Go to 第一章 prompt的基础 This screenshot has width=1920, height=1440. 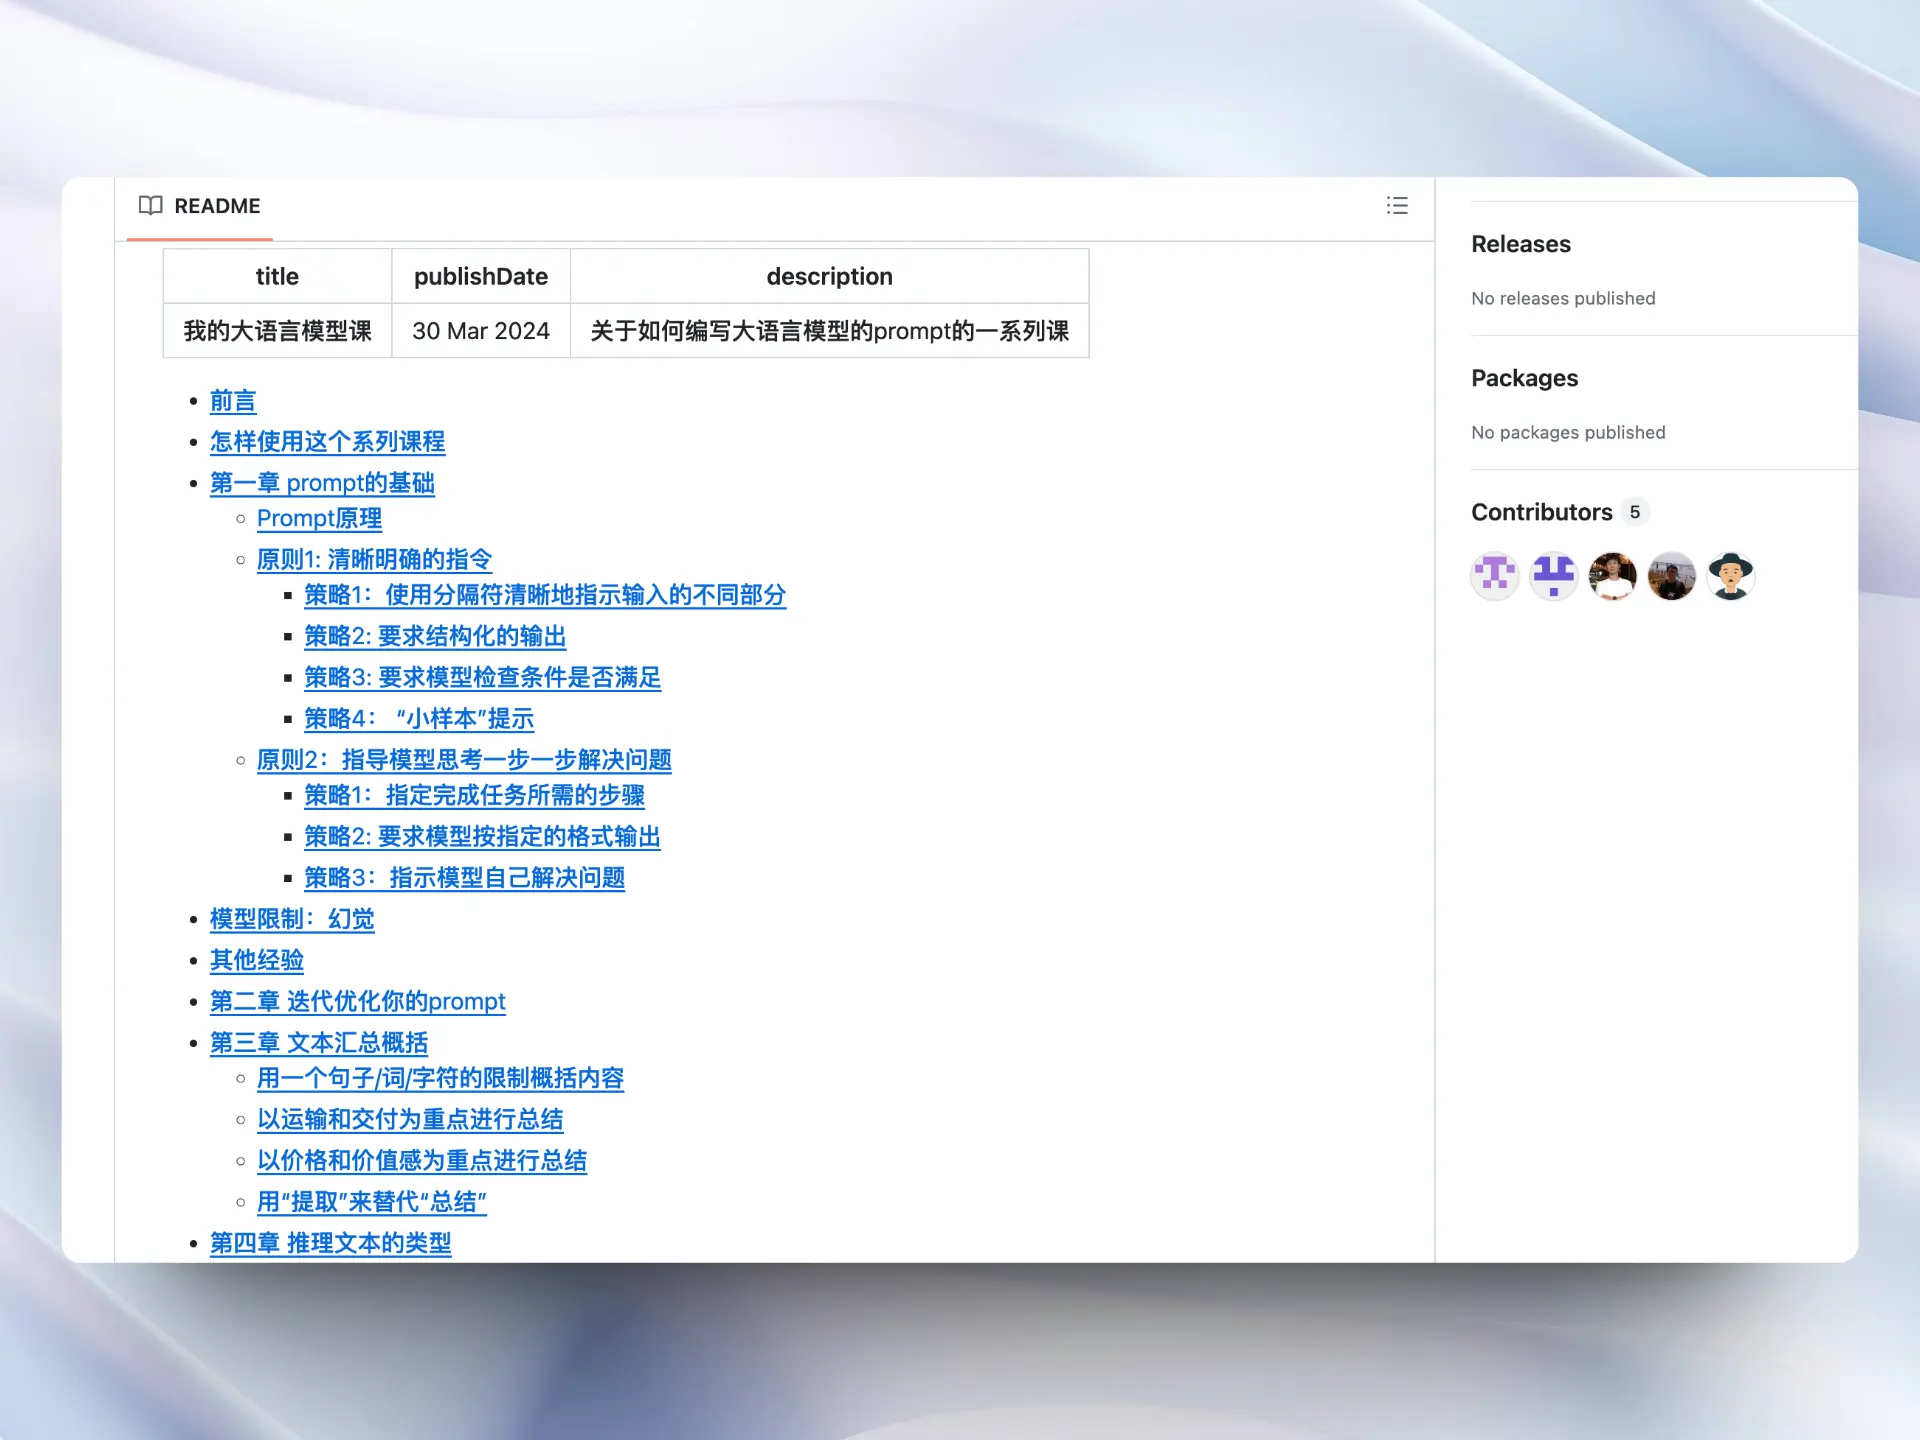pyautogui.click(x=322, y=483)
